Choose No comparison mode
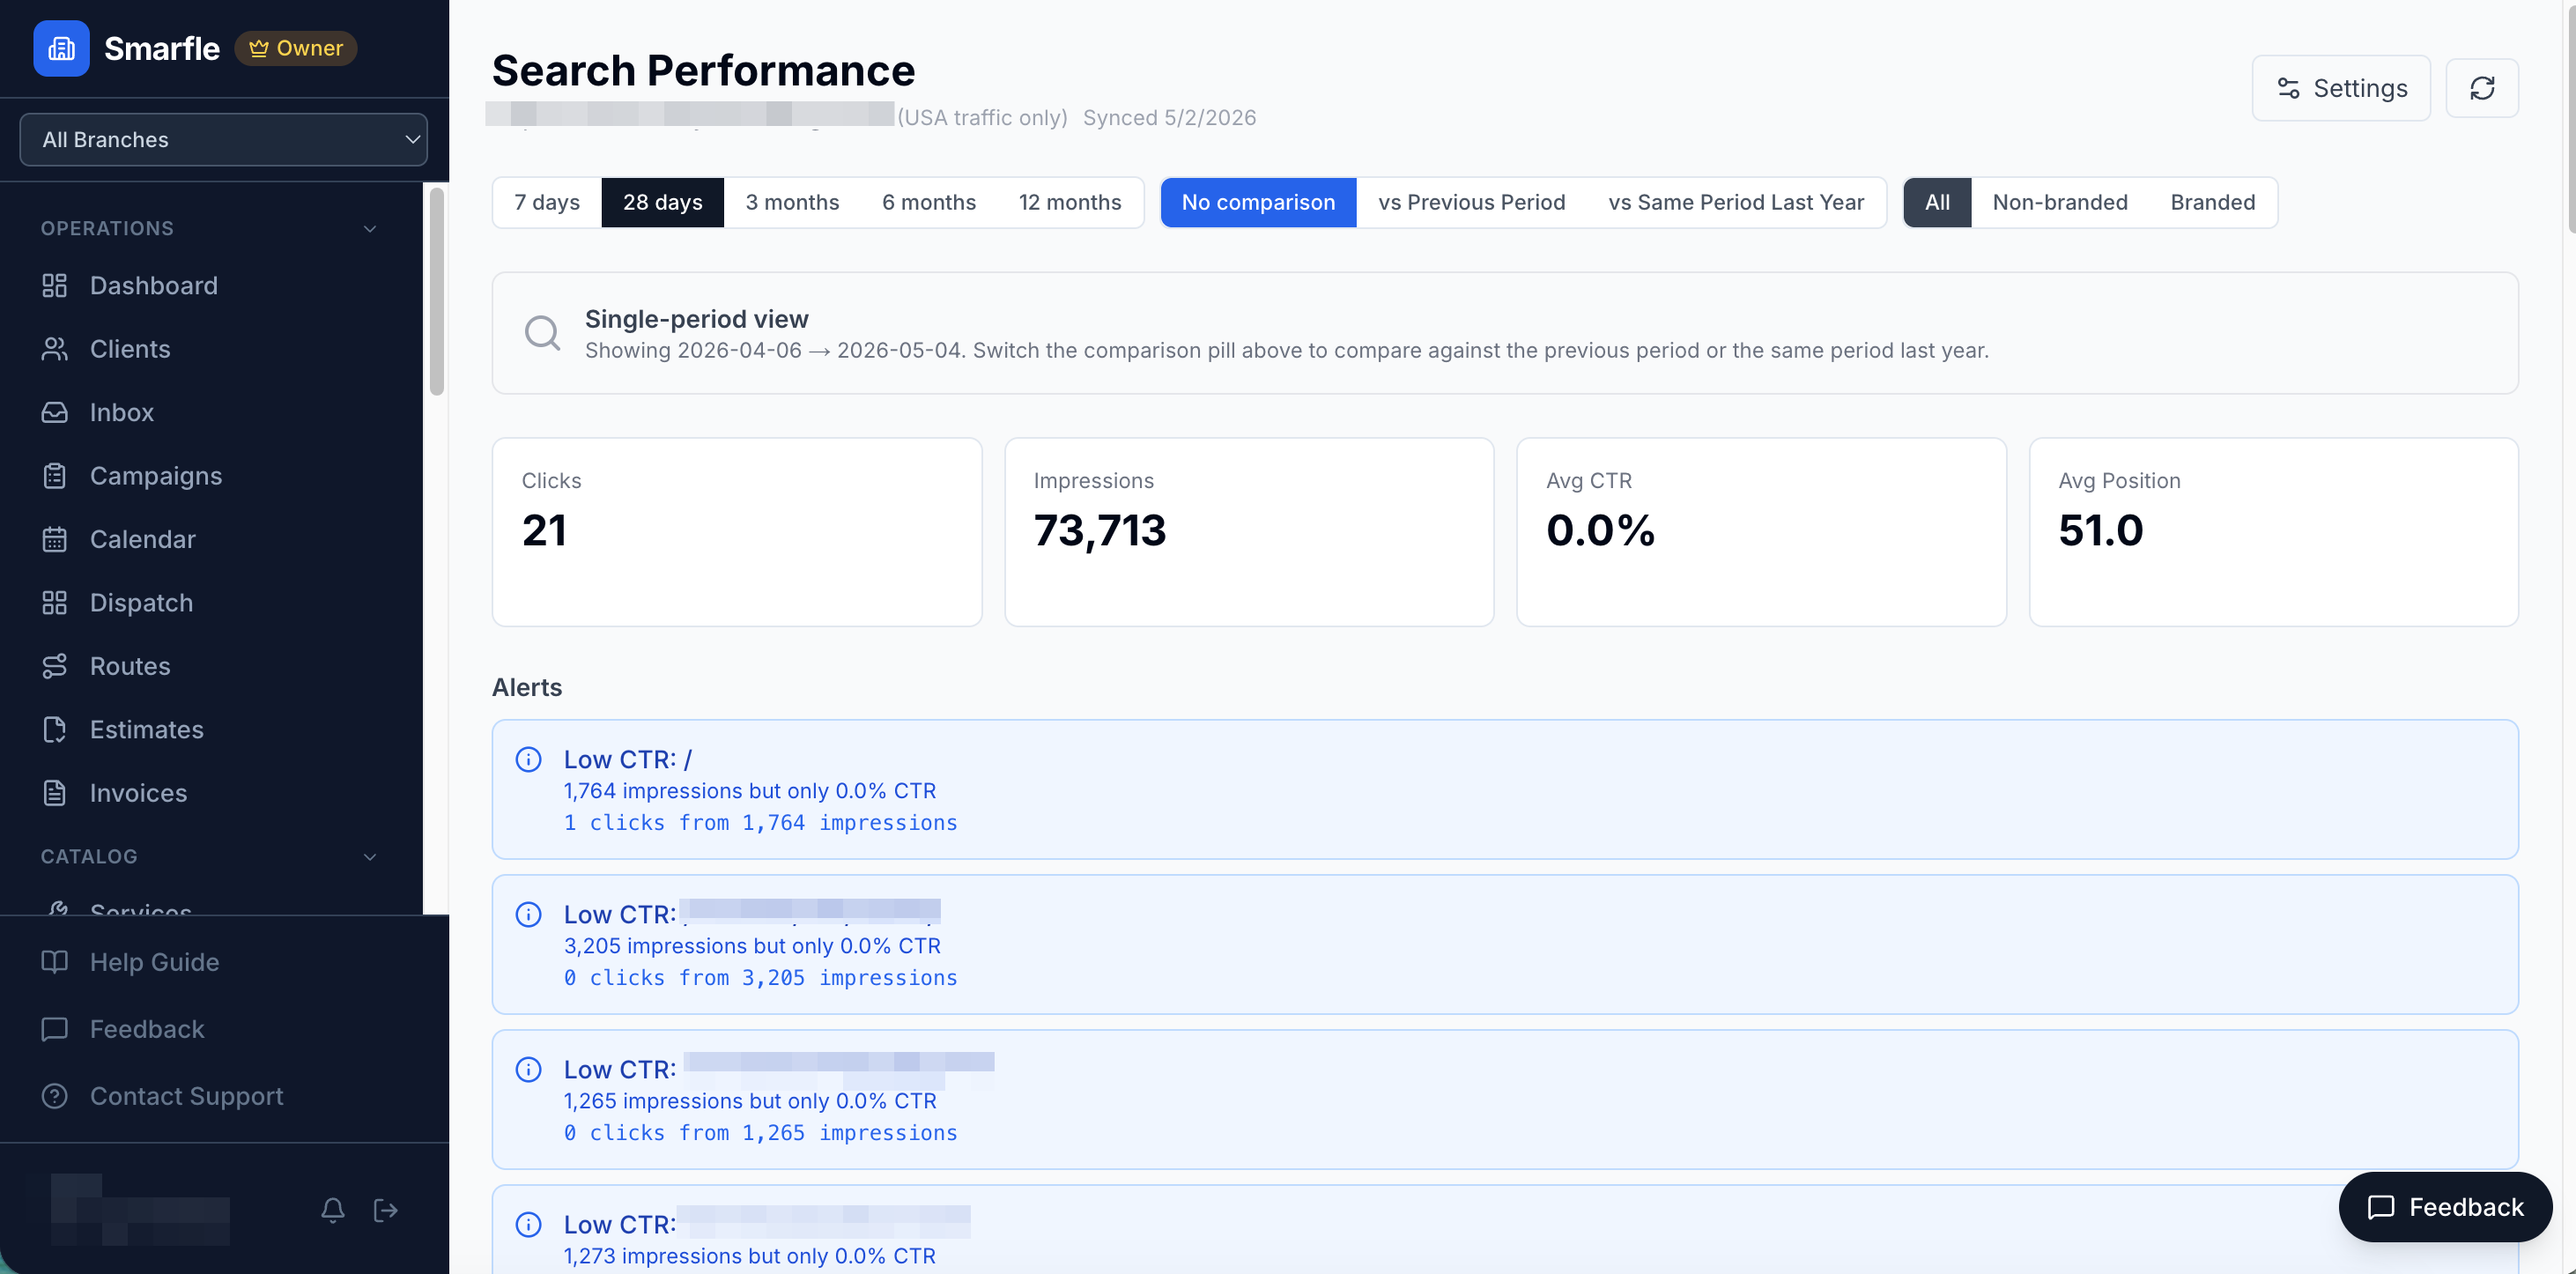The image size is (2576, 1274). [1258, 202]
